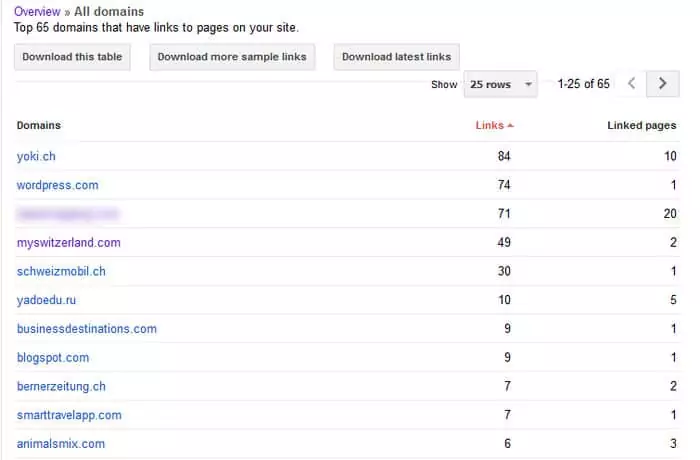This screenshot has width=700, height=460.
Task: Open the Overview breadcrumb link
Action: 37,12
